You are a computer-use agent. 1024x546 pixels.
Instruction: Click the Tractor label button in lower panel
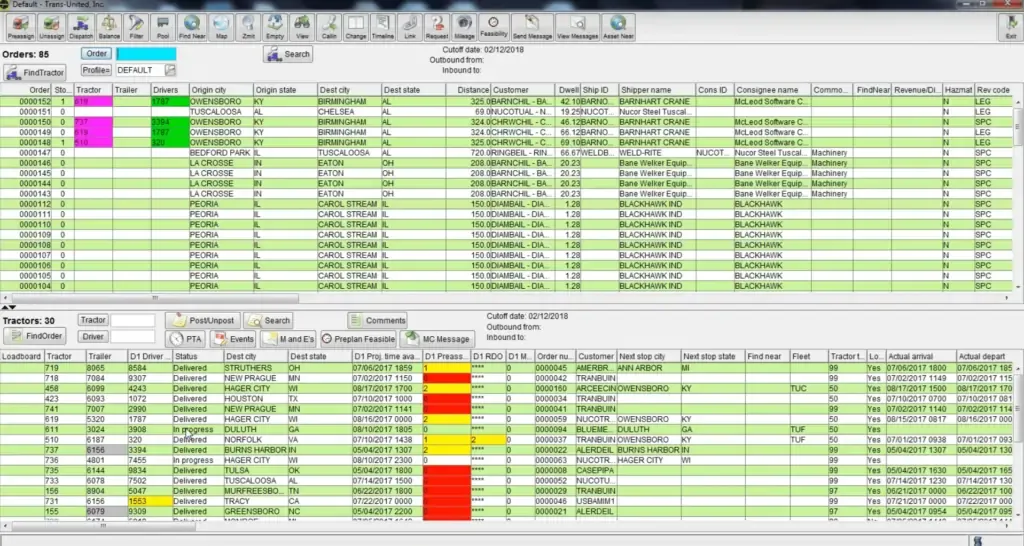[x=93, y=320]
